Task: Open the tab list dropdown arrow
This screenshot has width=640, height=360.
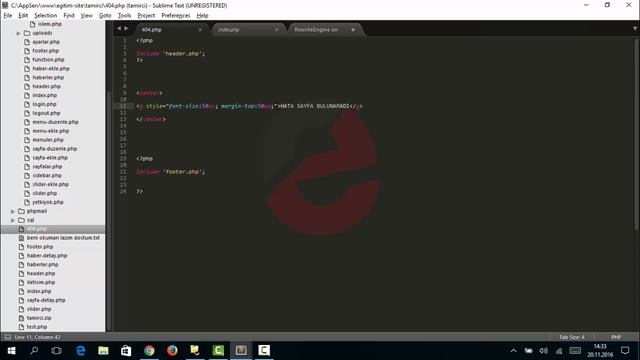Action: (x=635, y=29)
